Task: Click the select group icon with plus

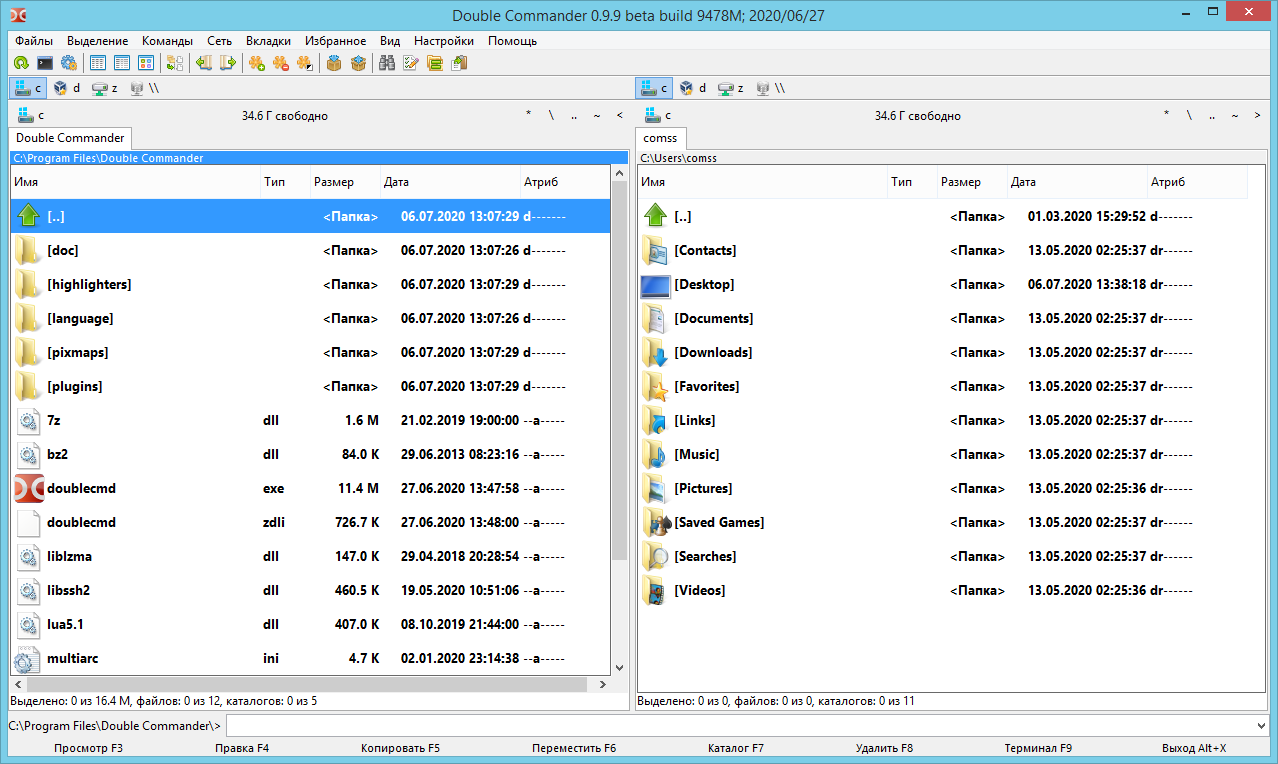Action: [x=257, y=63]
